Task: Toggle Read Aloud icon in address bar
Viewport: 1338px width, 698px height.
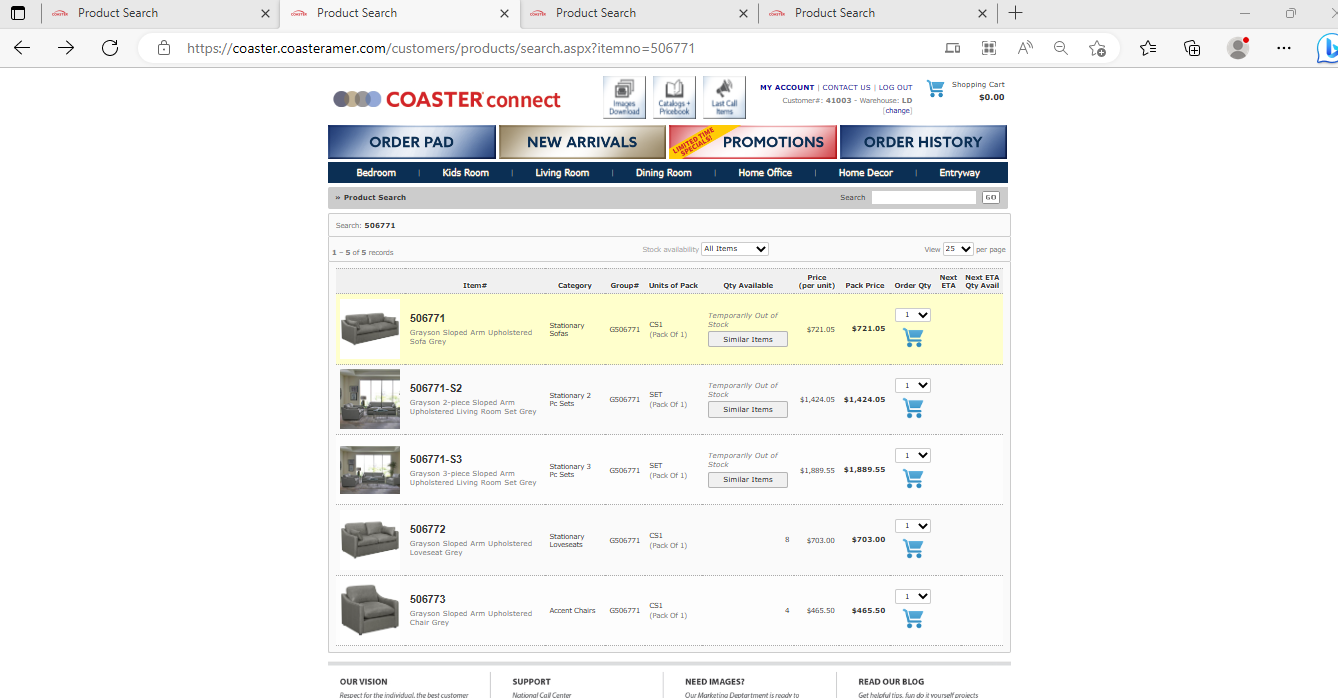Action: coord(1025,48)
